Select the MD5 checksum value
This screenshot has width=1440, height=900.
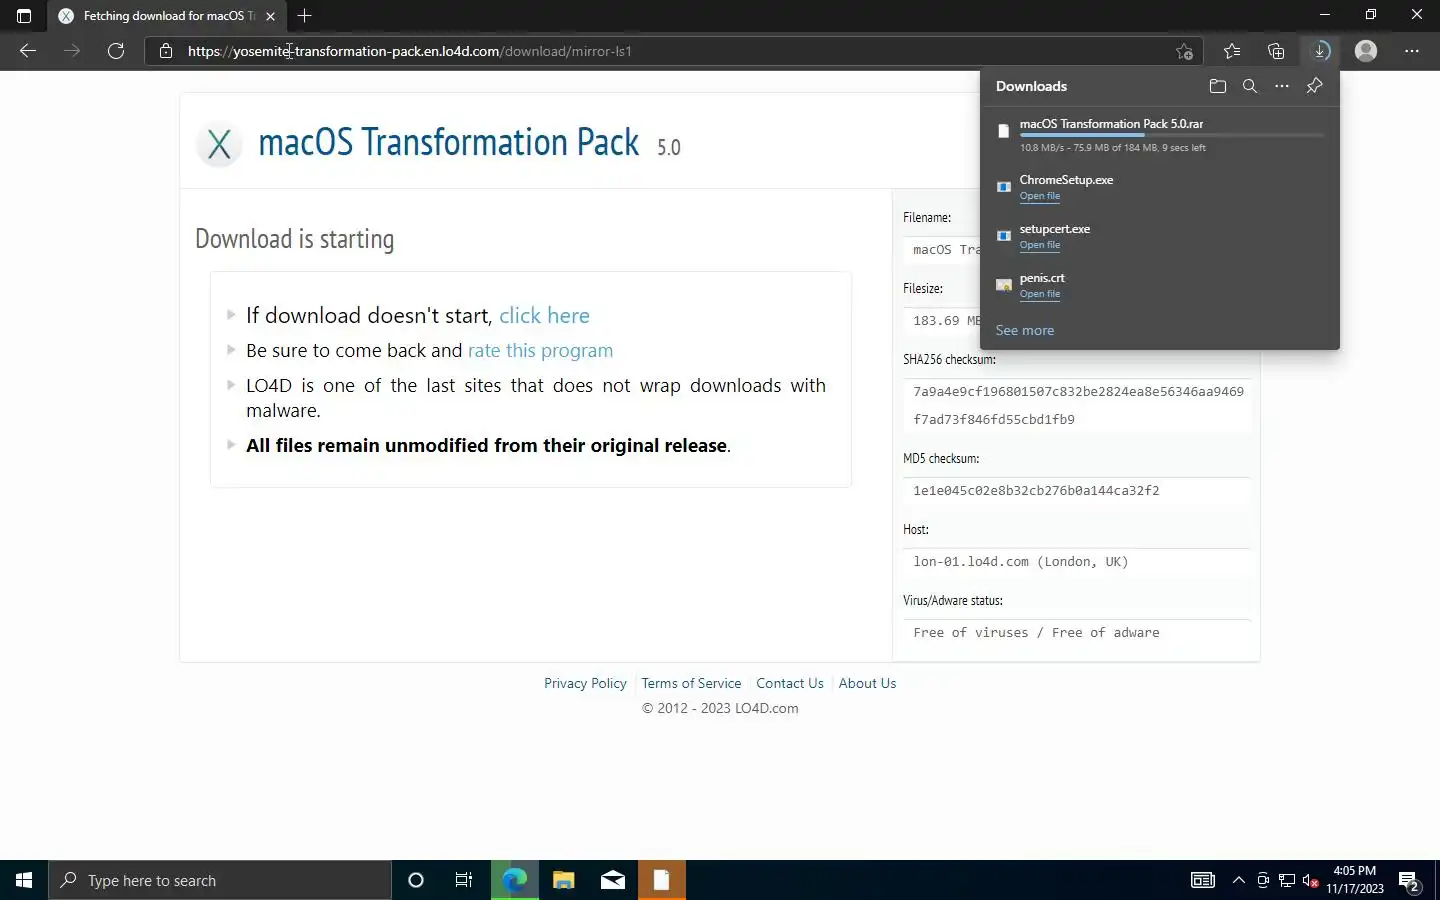pyautogui.click(x=1036, y=491)
